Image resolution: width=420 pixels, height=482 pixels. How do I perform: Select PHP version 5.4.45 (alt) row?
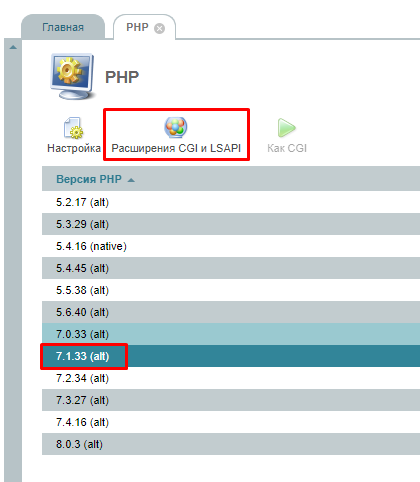pyautogui.click(x=231, y=268)
